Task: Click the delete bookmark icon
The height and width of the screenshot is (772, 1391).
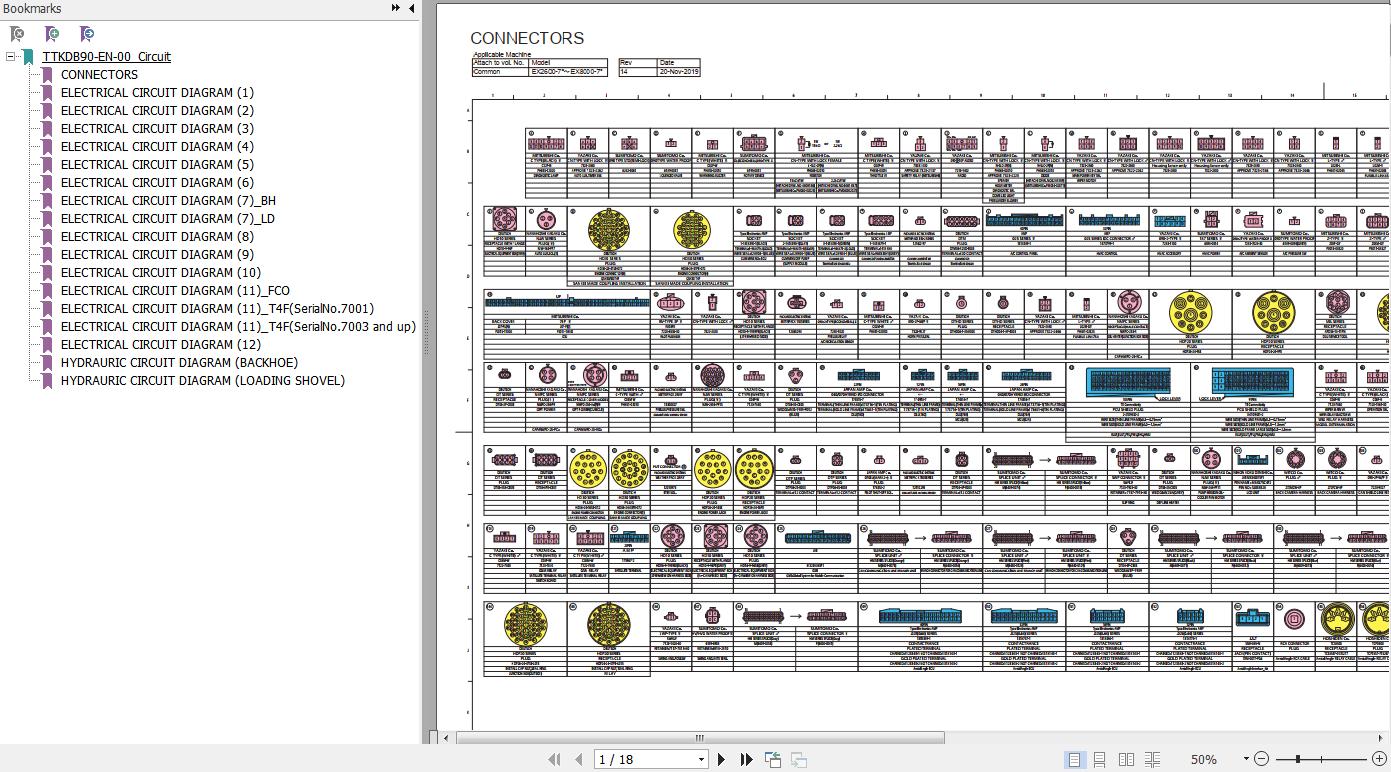Action: pos(16,35)
